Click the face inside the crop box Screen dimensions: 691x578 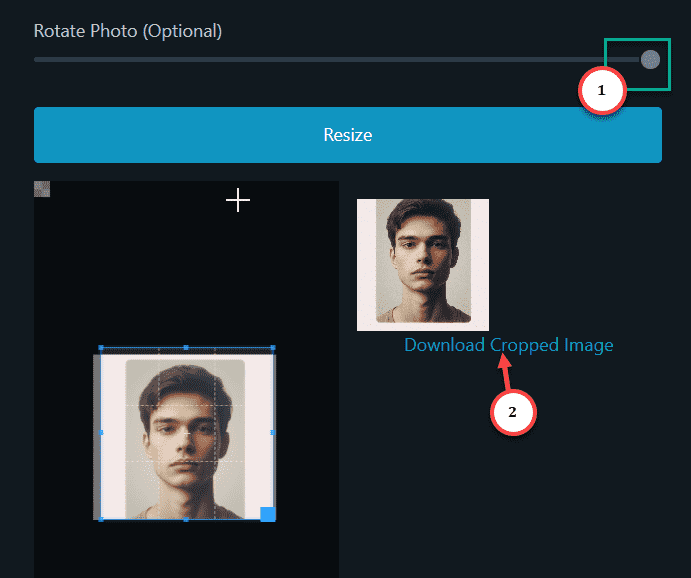click(187, 436)
